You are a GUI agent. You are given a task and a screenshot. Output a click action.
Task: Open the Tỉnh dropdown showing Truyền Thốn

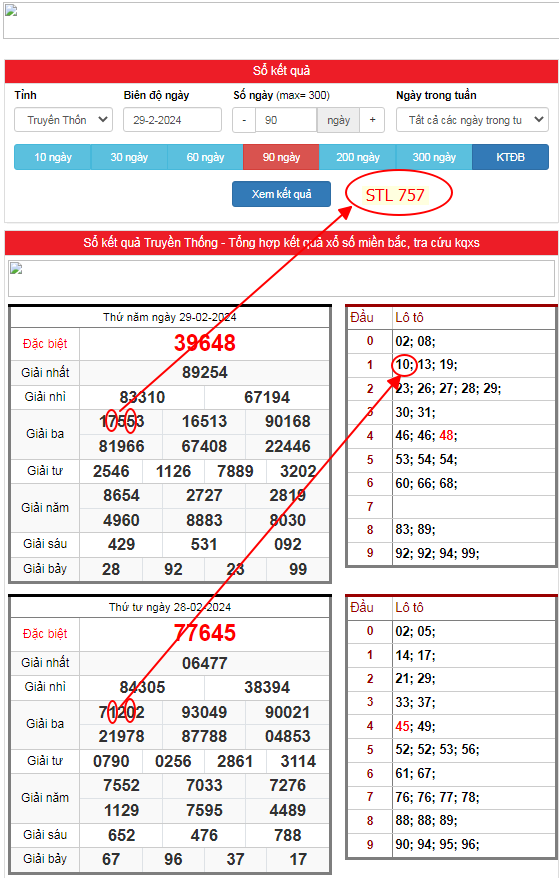(x=63, y=120)
